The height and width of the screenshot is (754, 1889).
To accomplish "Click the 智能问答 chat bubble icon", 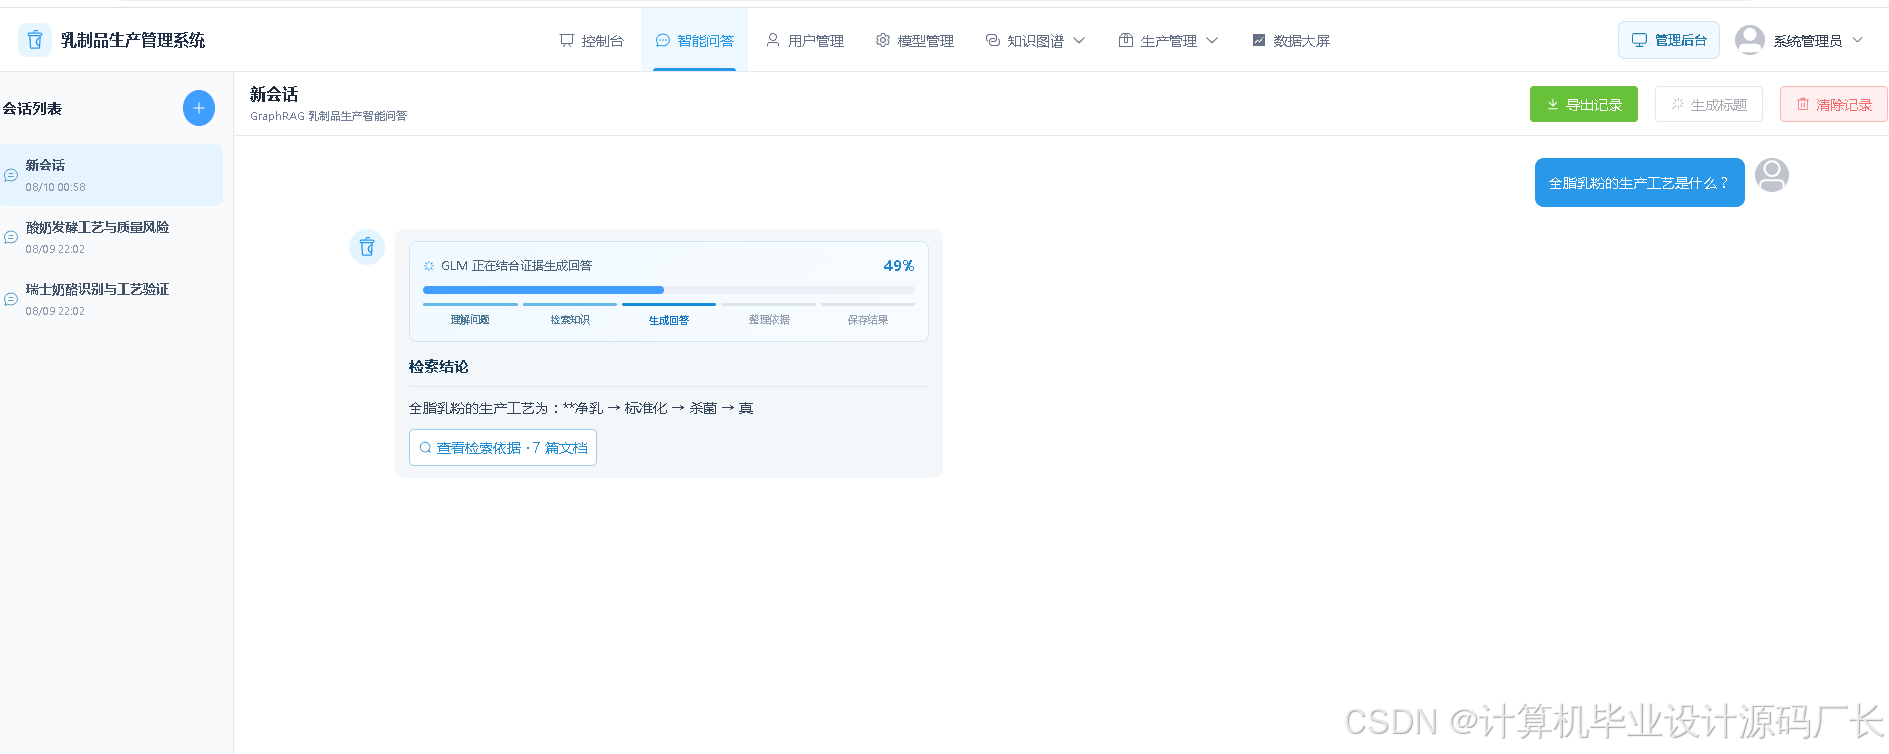I will tap(662, 40).
